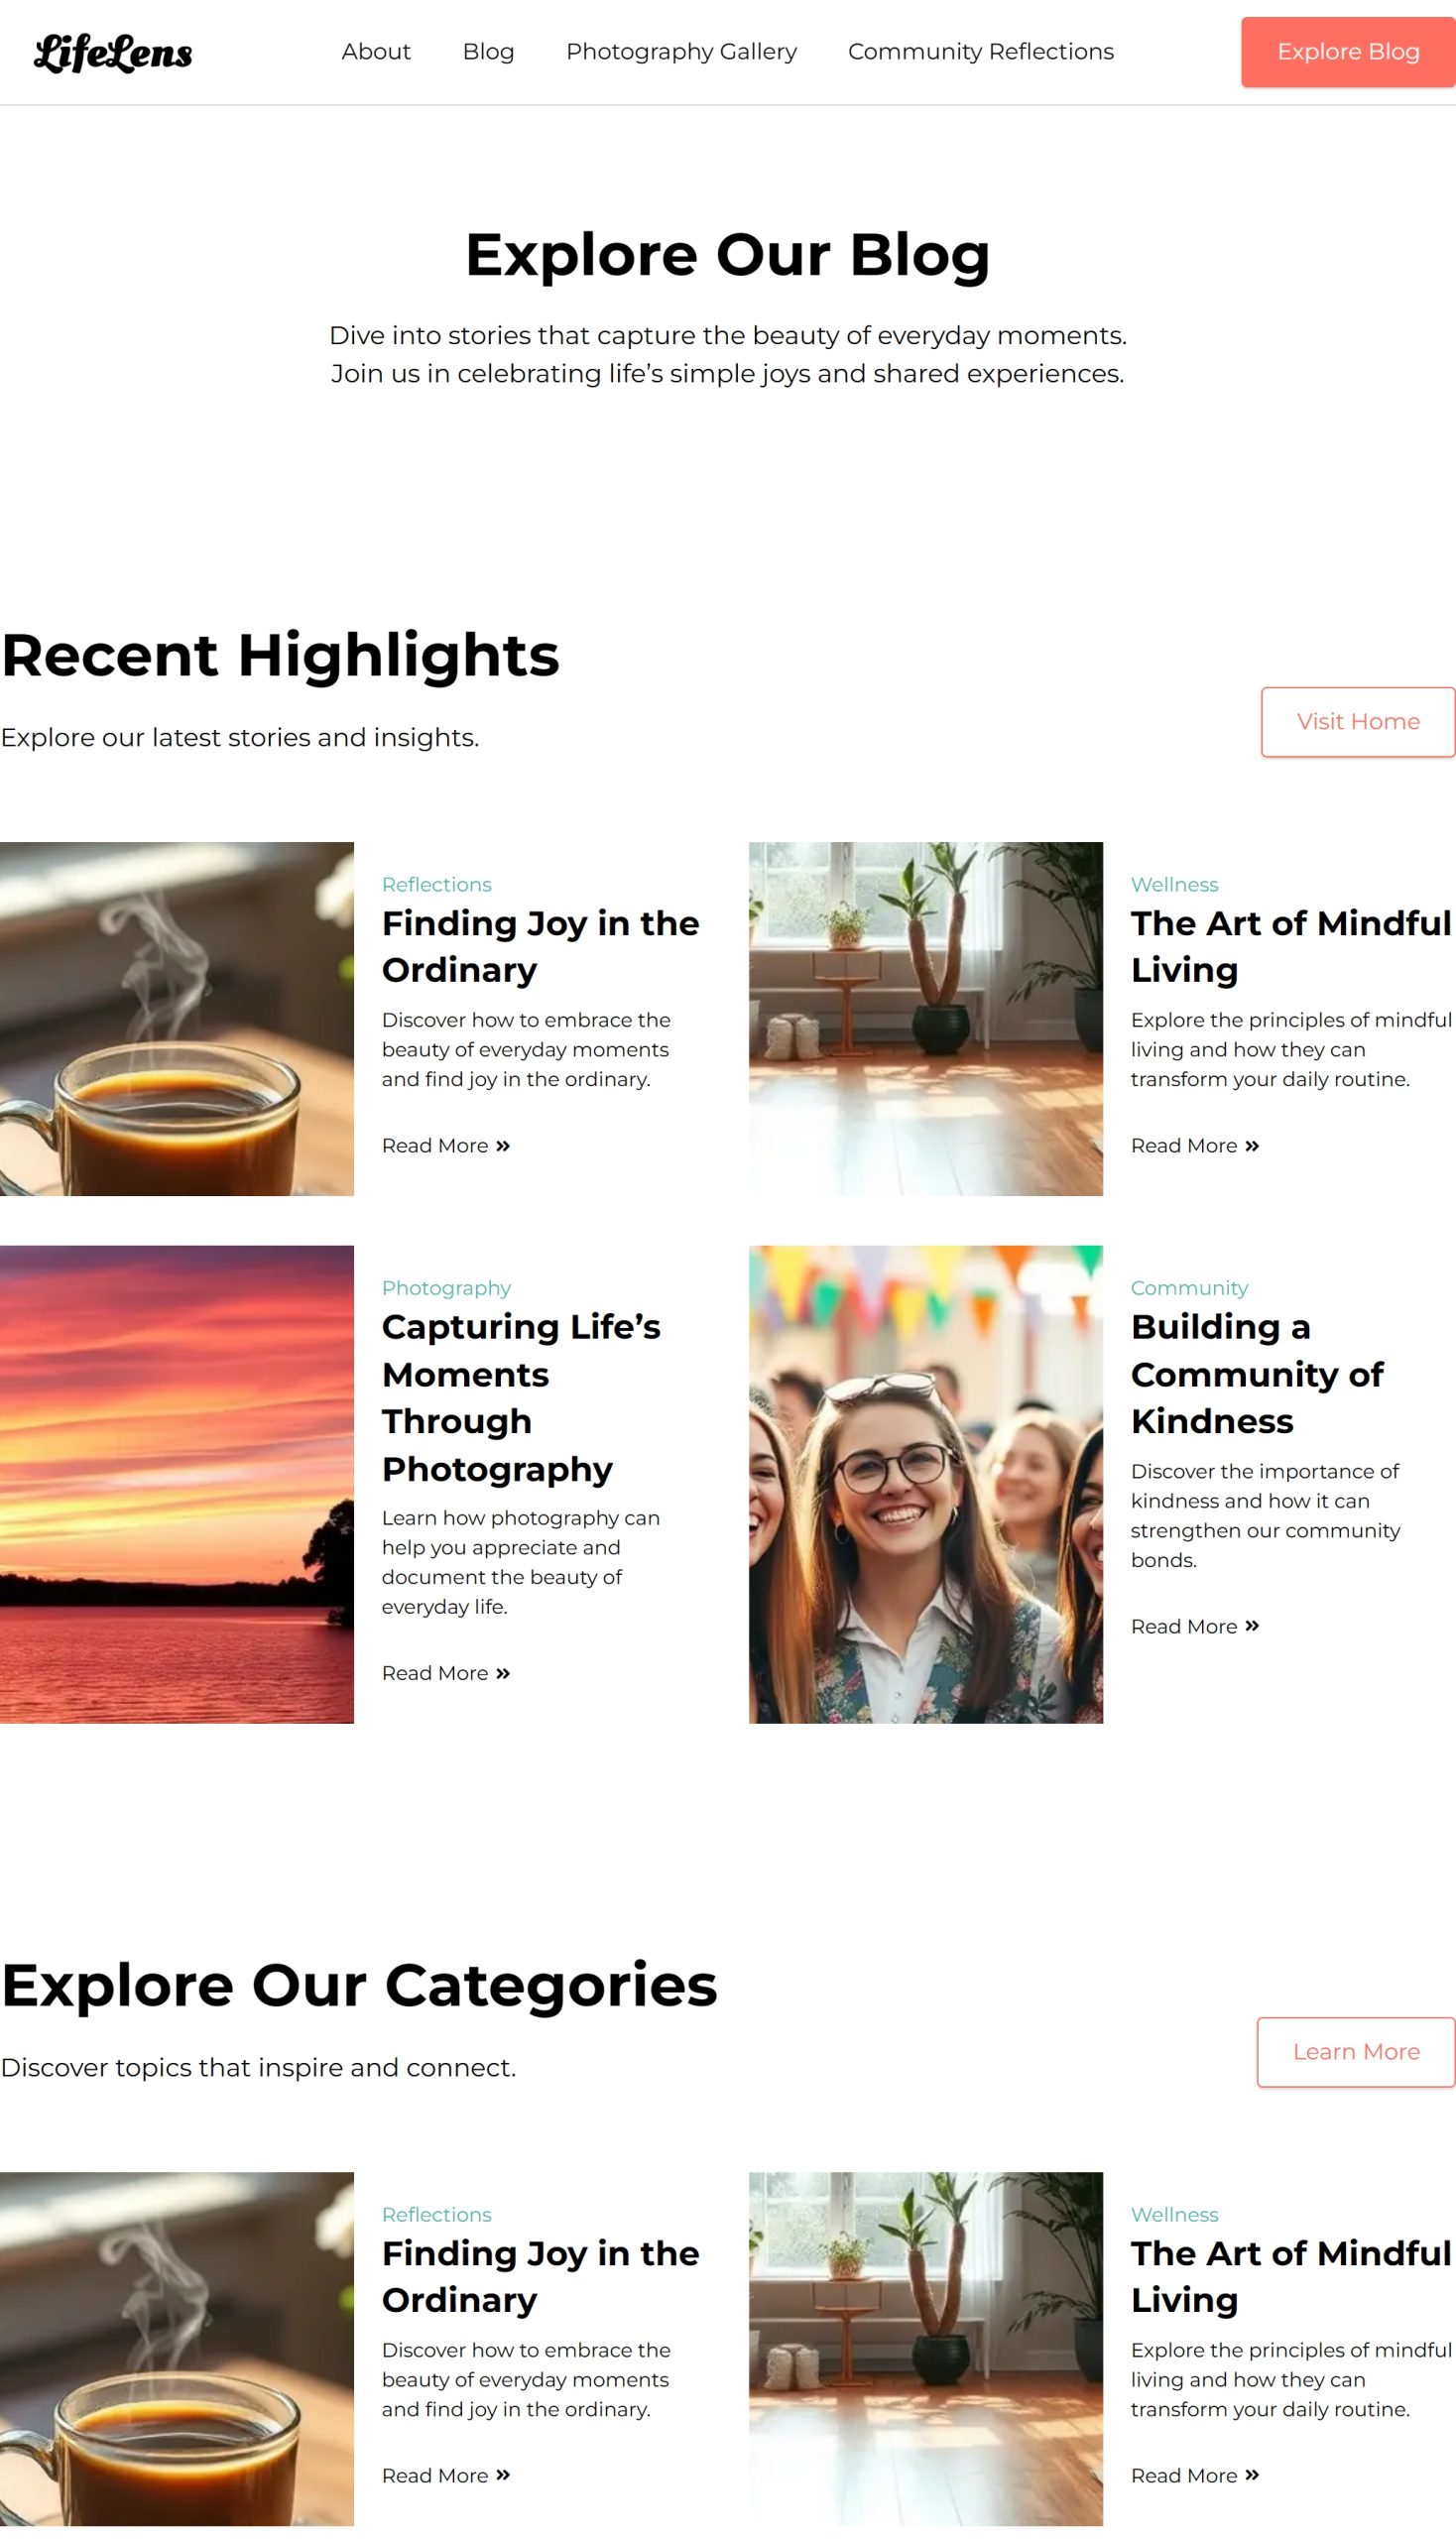Screen dimensions: 1456x2539
Task: Select the Community category label
Action: click(x=1189, y=1288)
